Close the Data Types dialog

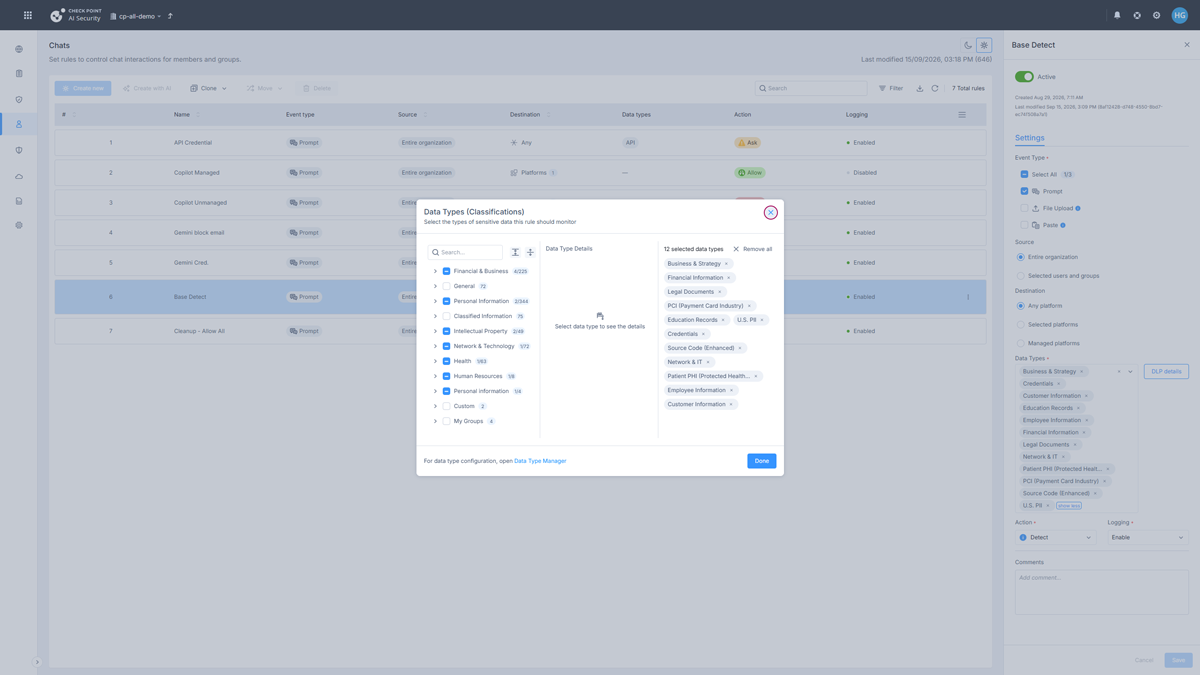coord(770,212)
